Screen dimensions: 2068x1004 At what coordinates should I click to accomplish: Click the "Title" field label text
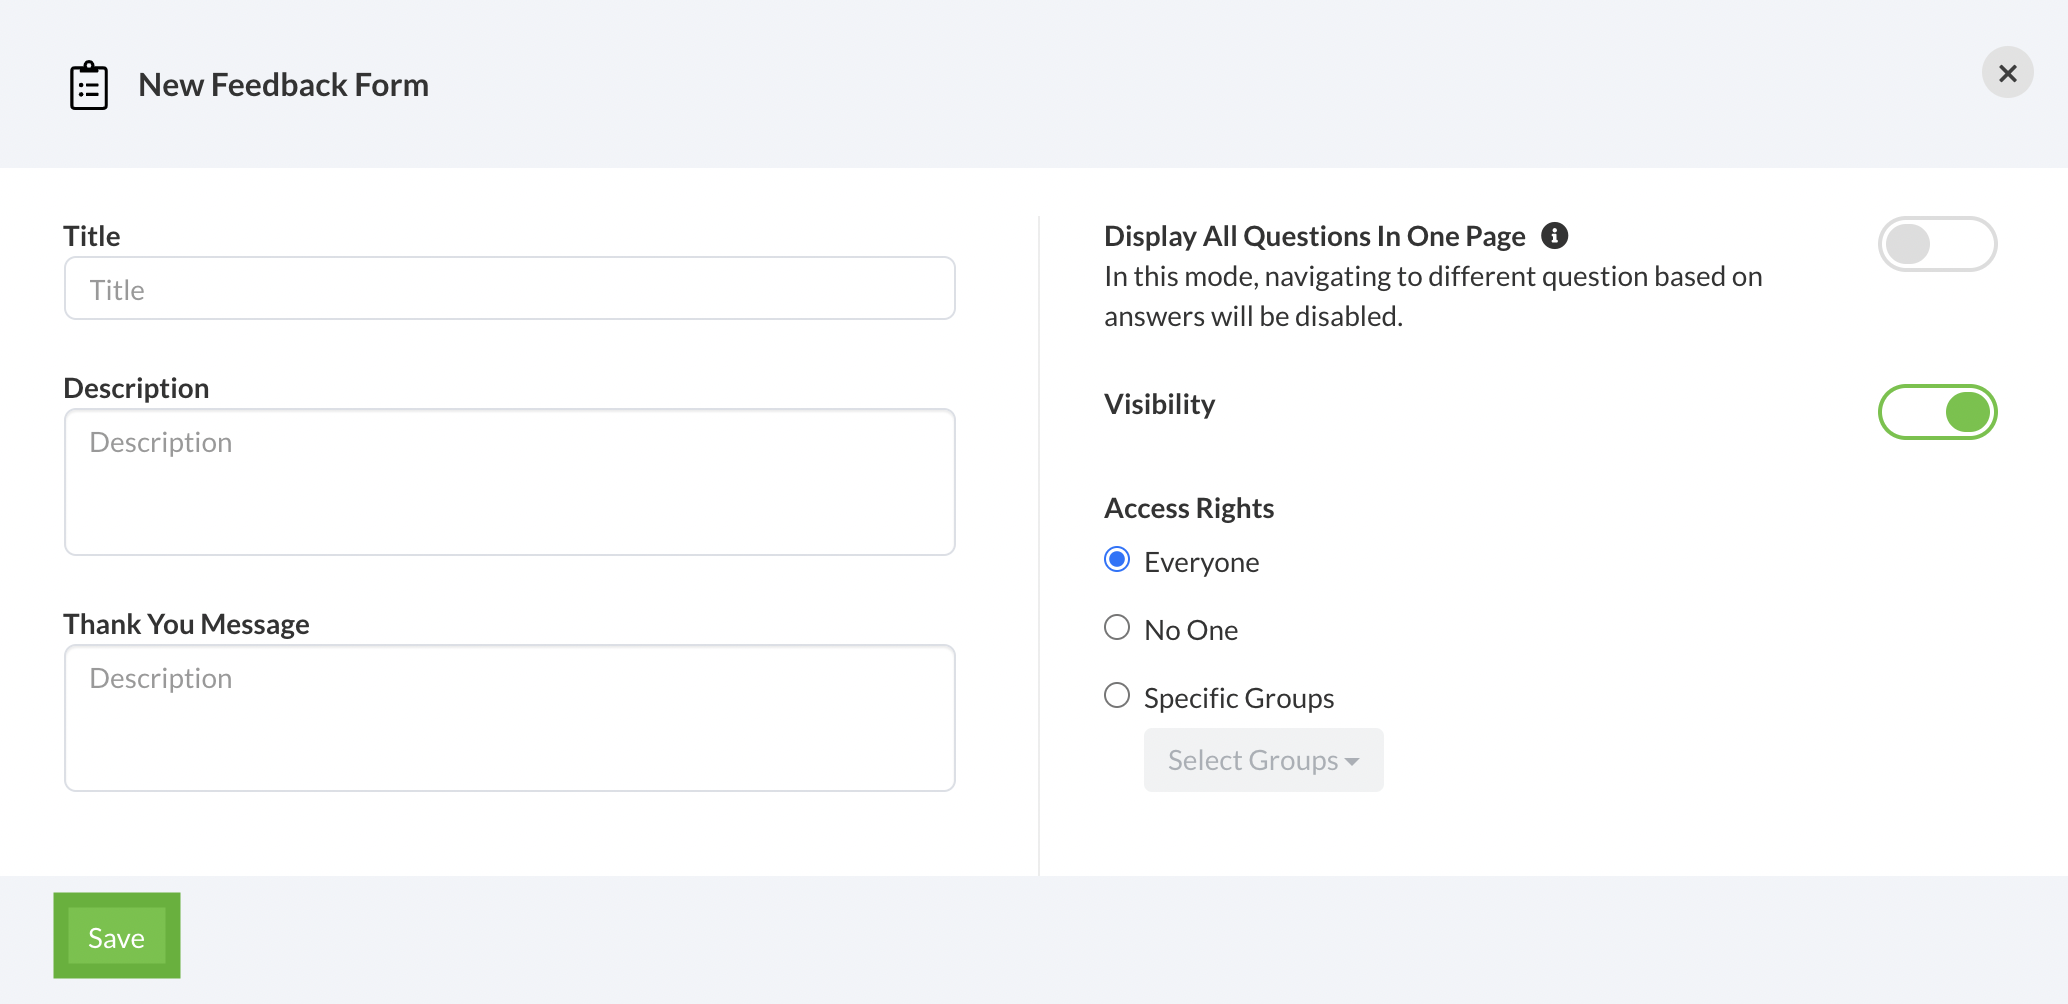(92, 236)
